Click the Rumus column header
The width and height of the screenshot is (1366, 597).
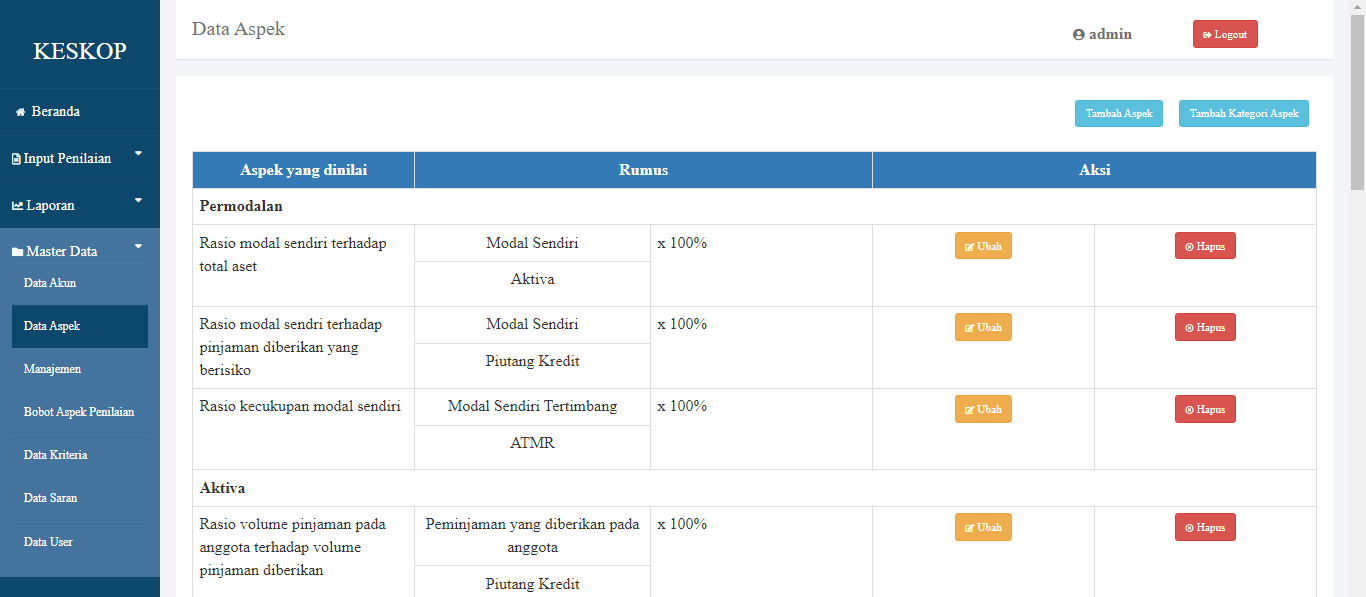(x=643, y=170)
